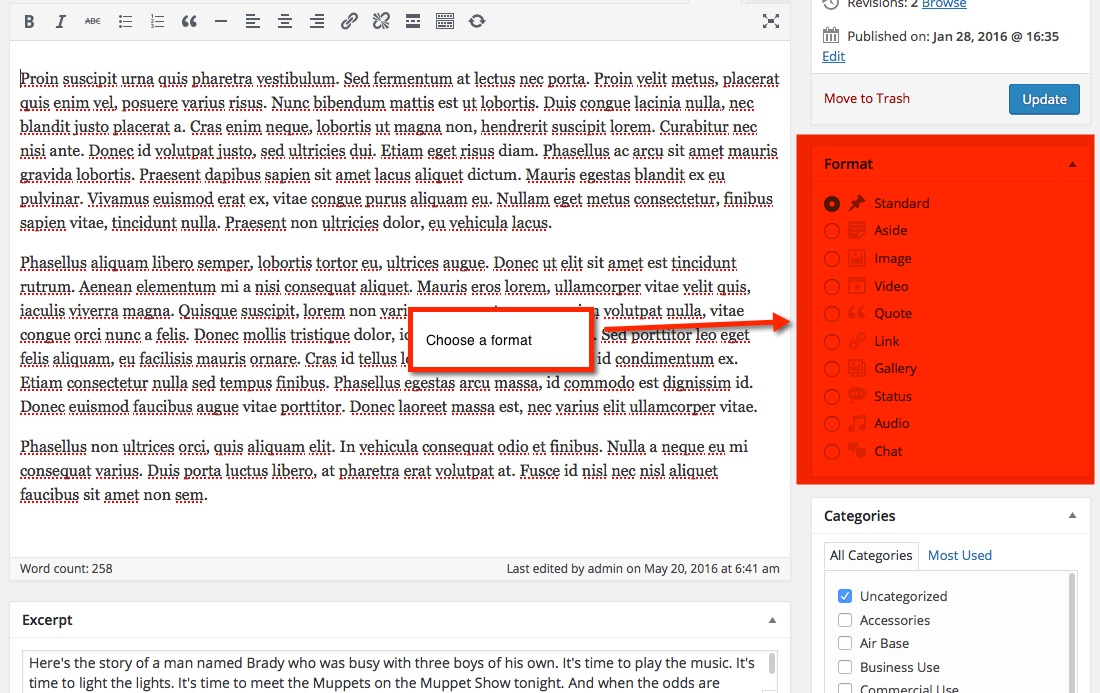Apply italic formatting
This screenshot has width=1100, height=693.
60,21
